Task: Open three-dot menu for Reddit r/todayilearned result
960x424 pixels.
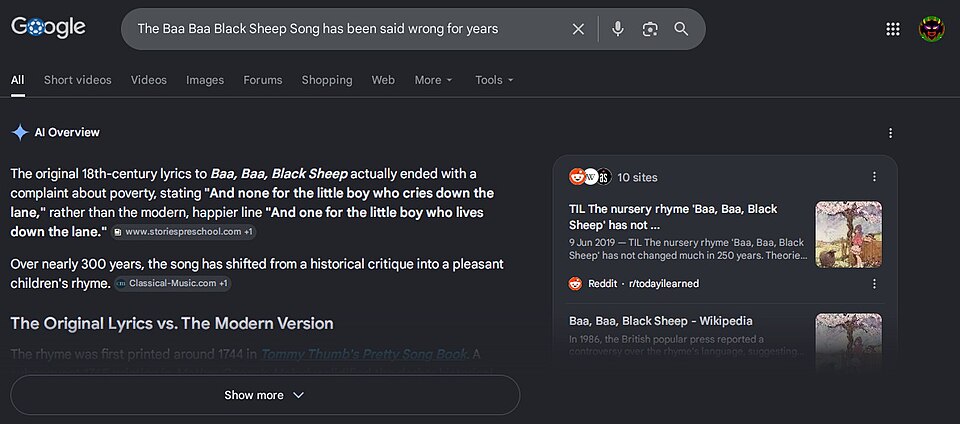Action: (874, 283)
